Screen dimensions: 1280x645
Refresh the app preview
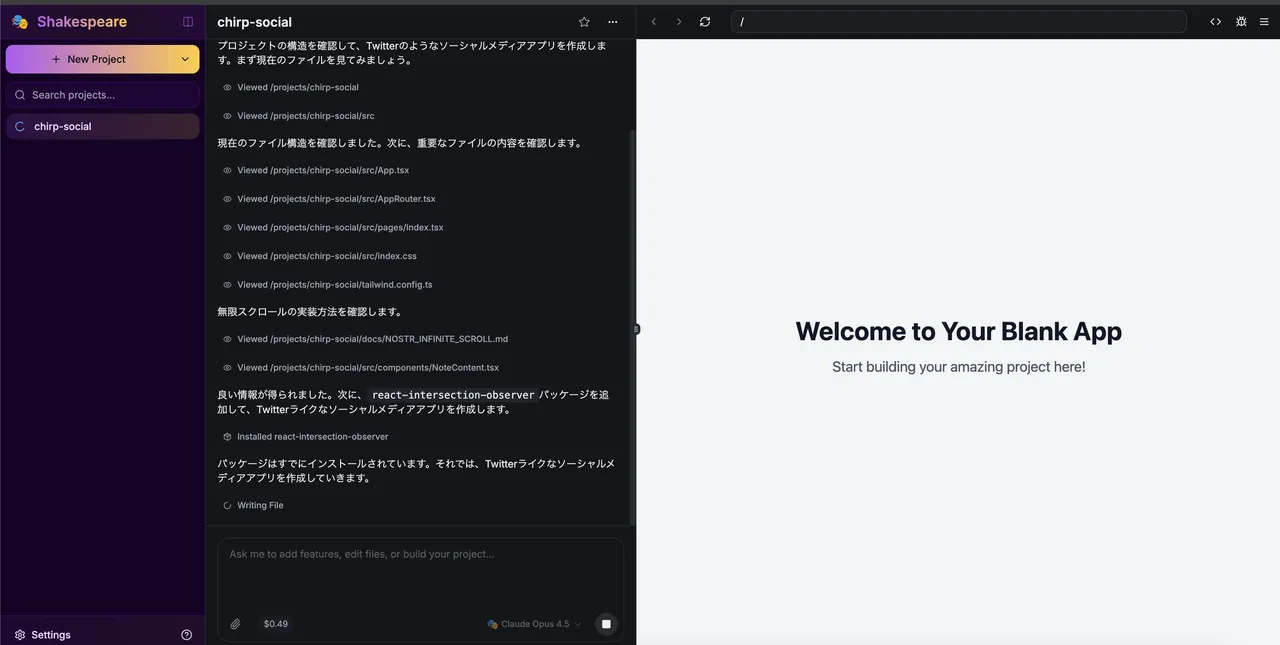click(705, 22)
